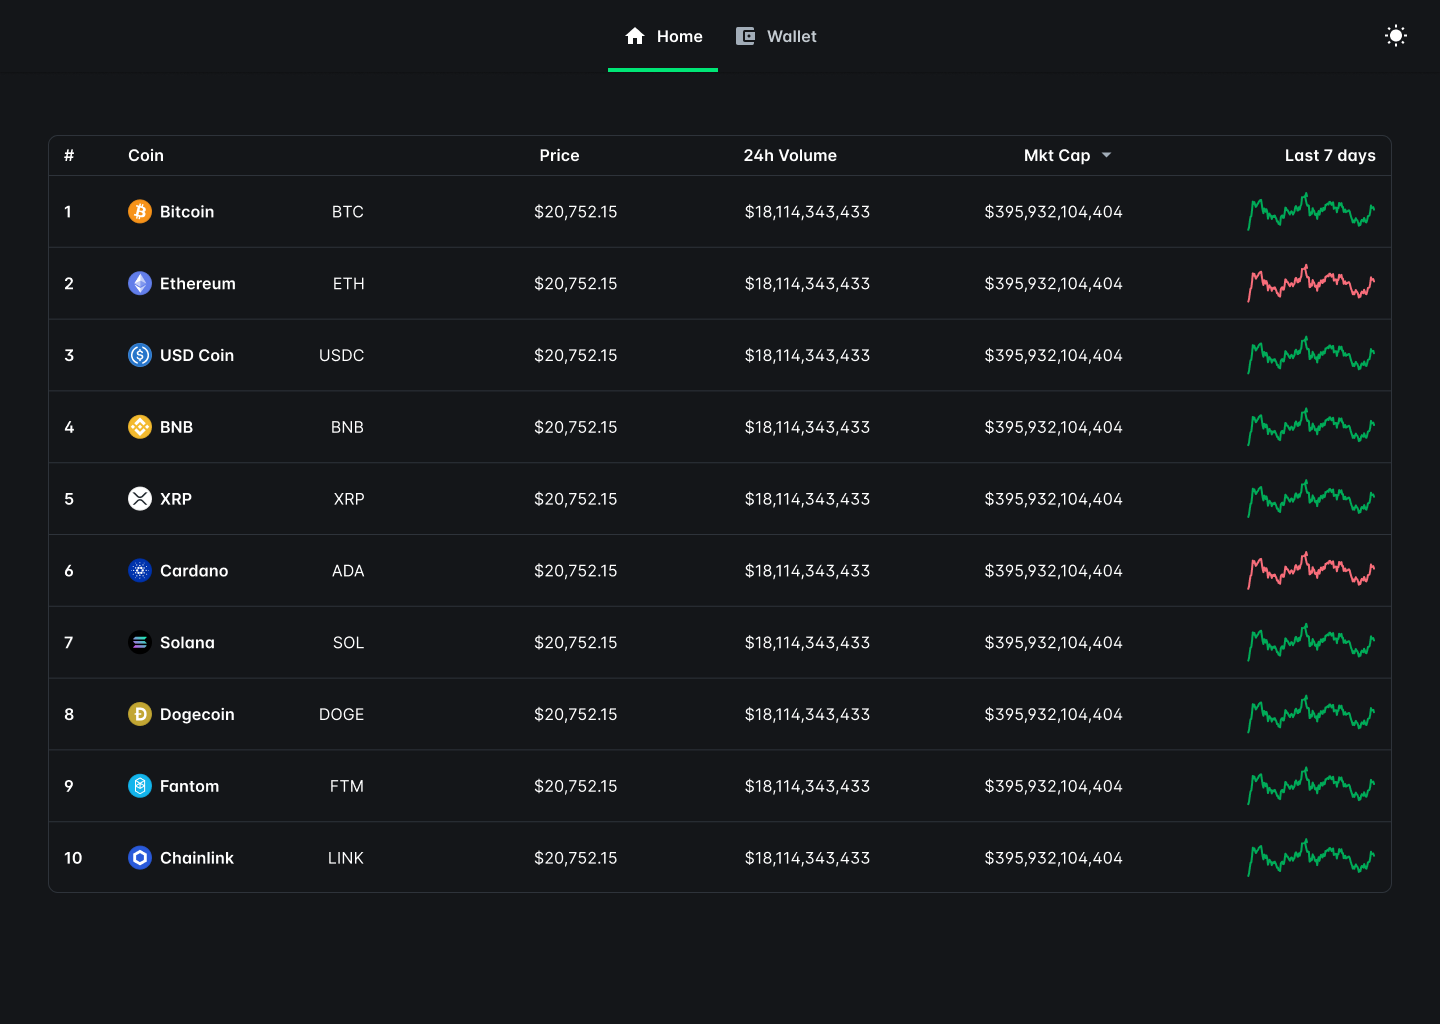Click BNB's market cap value
This screenshot has height=1024, width=1440.
[1053, 427]
